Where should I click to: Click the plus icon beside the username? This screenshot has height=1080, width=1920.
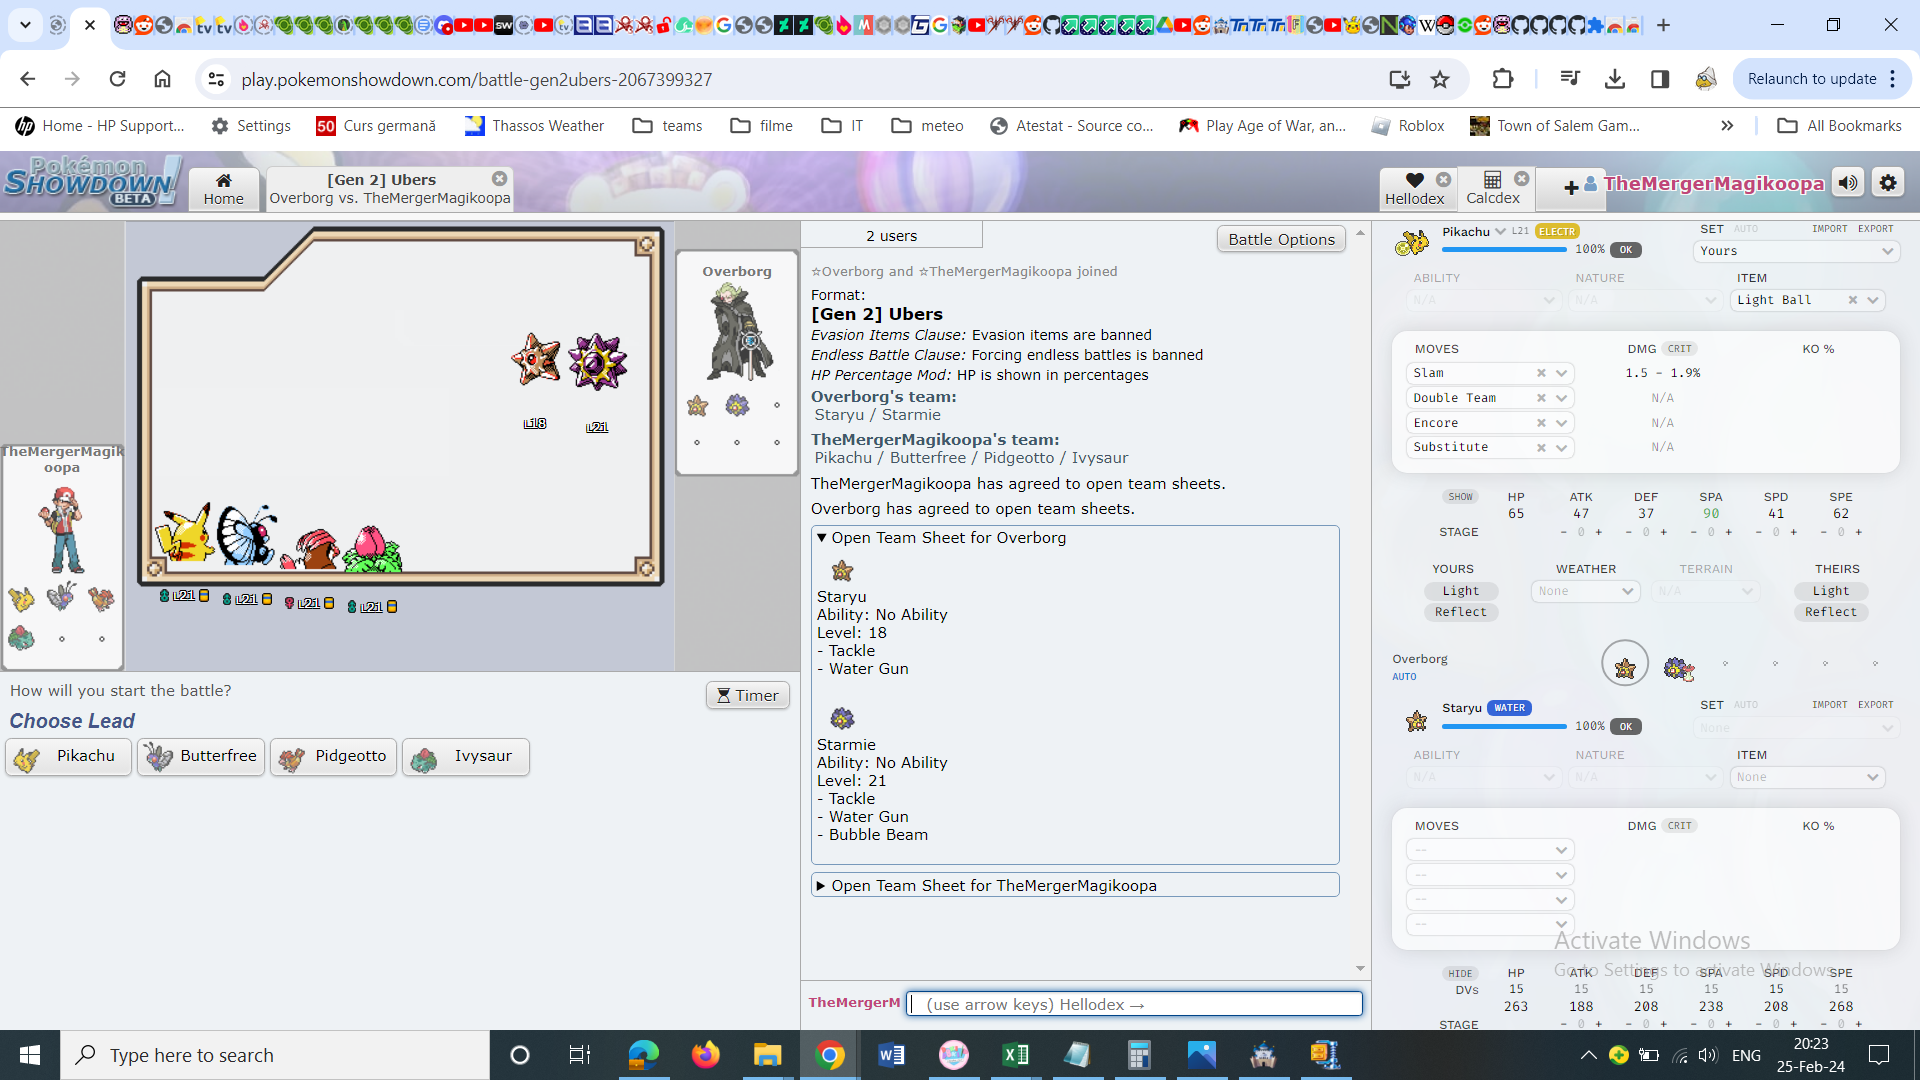coord(1571,187)
